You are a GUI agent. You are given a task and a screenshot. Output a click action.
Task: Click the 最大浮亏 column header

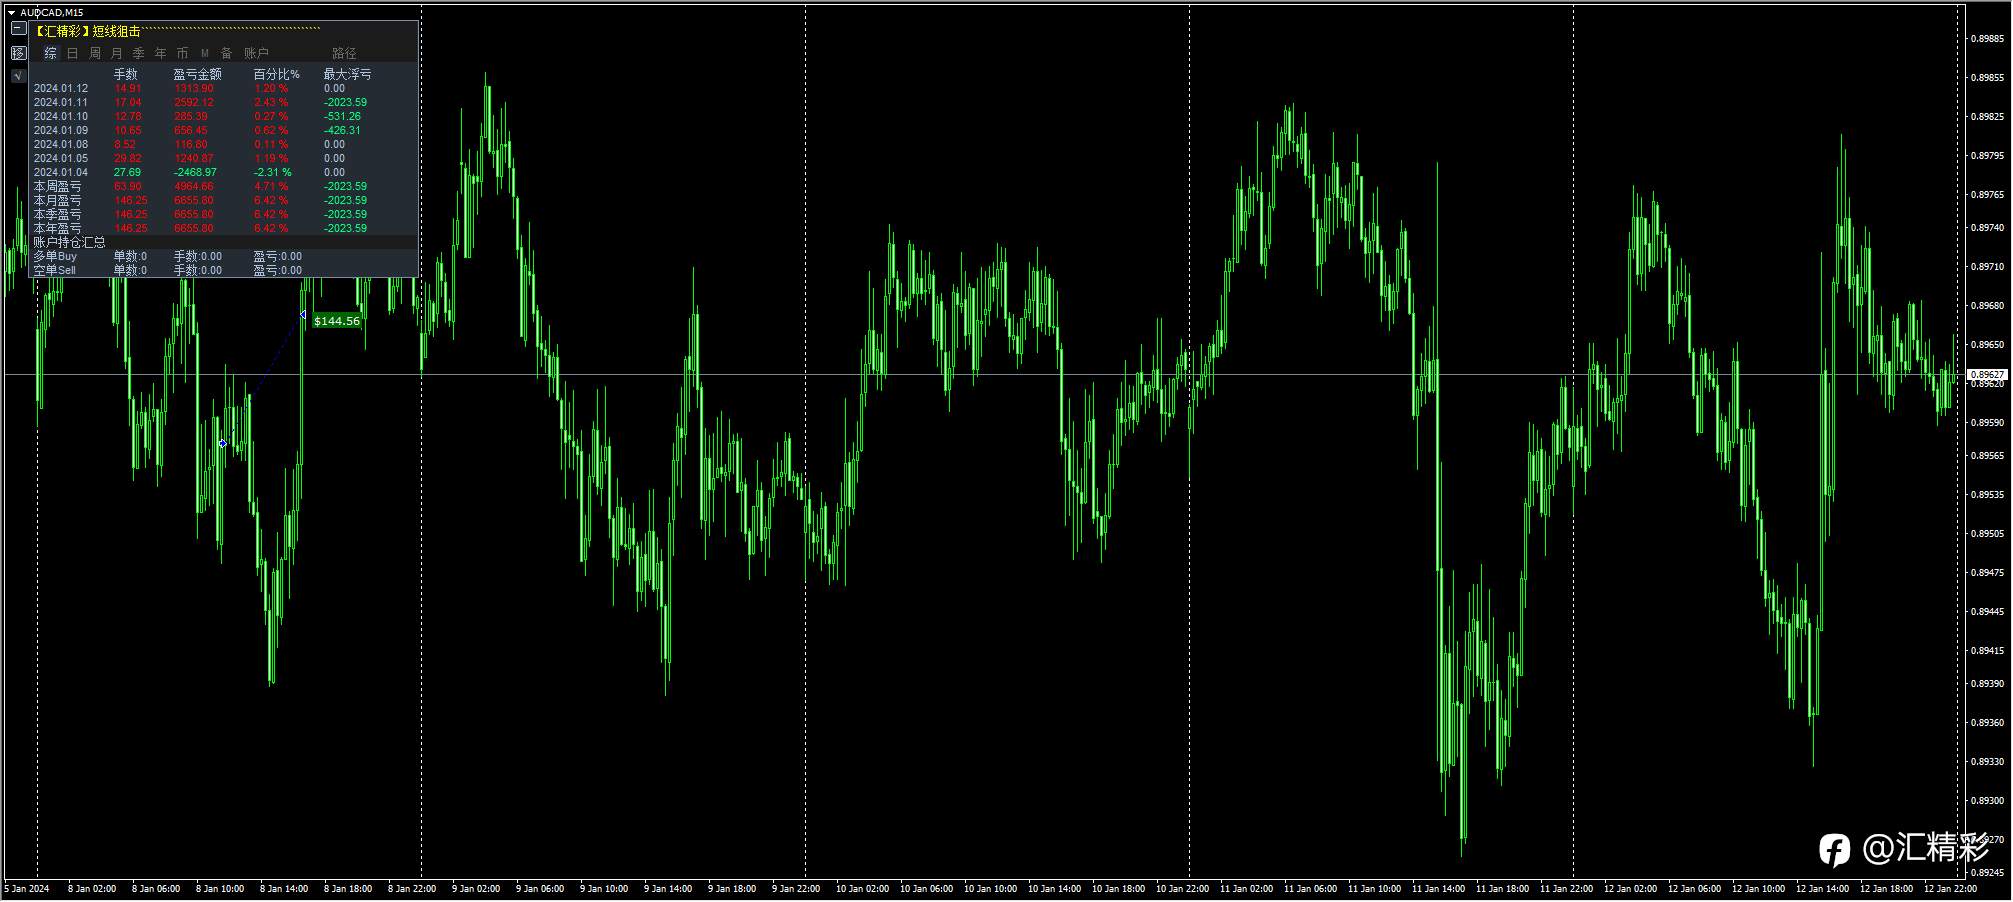(348, 74)
